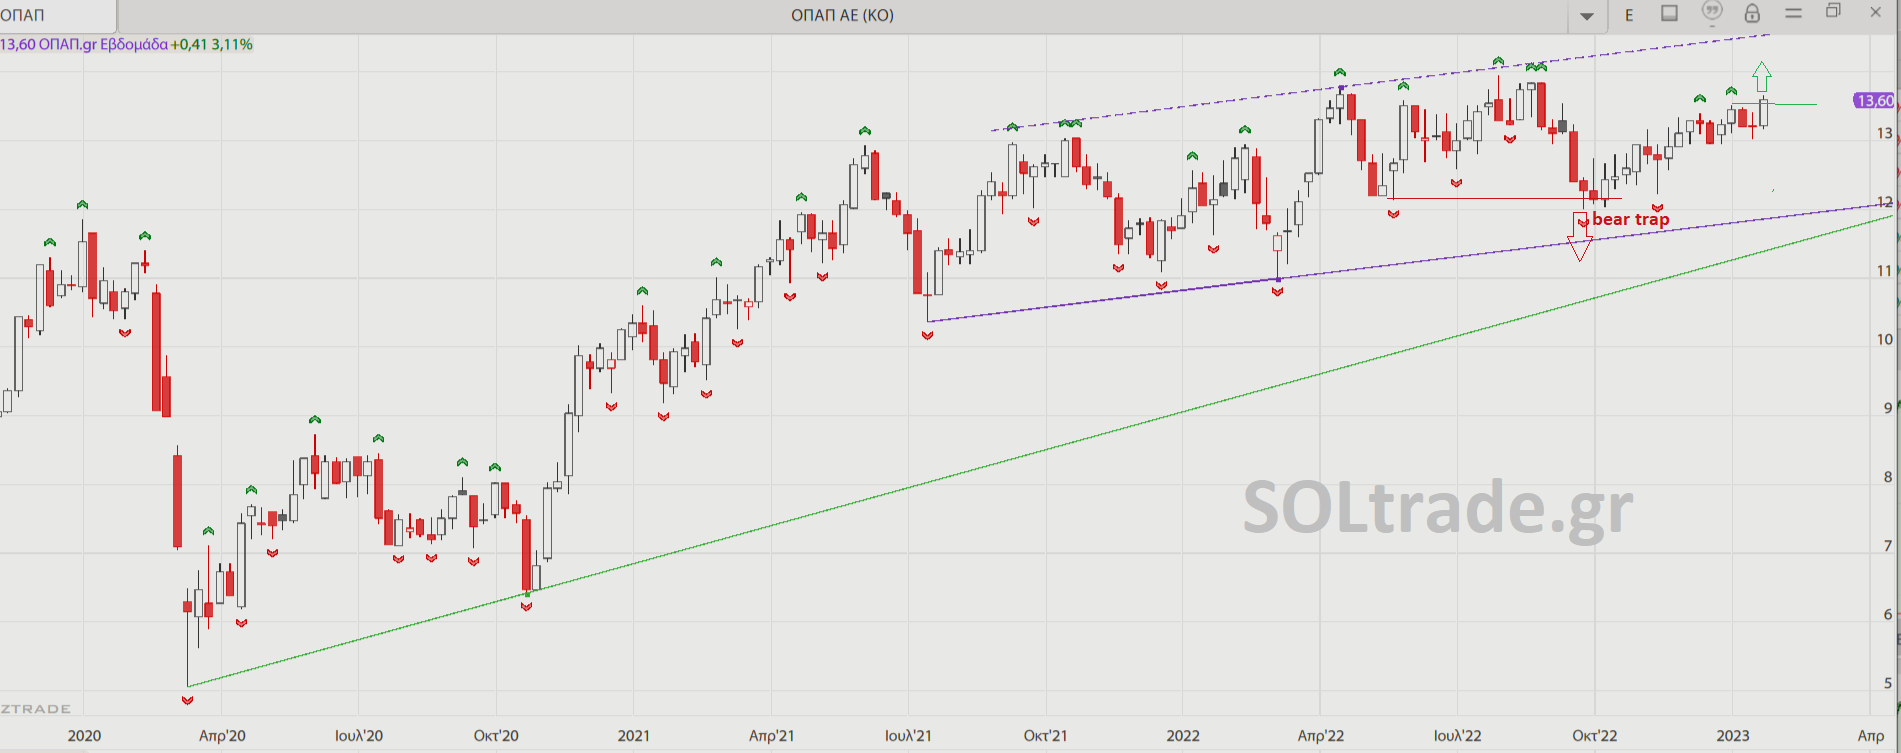1901x753 pixels.
Task: Close the chart window
Action: pyautogui.click(x=1875, y=12)
